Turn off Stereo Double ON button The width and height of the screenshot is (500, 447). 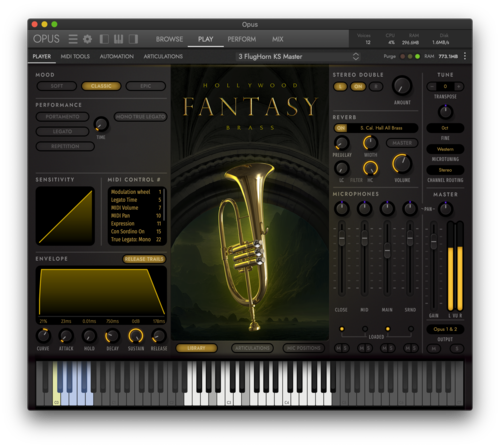(358, 87)
